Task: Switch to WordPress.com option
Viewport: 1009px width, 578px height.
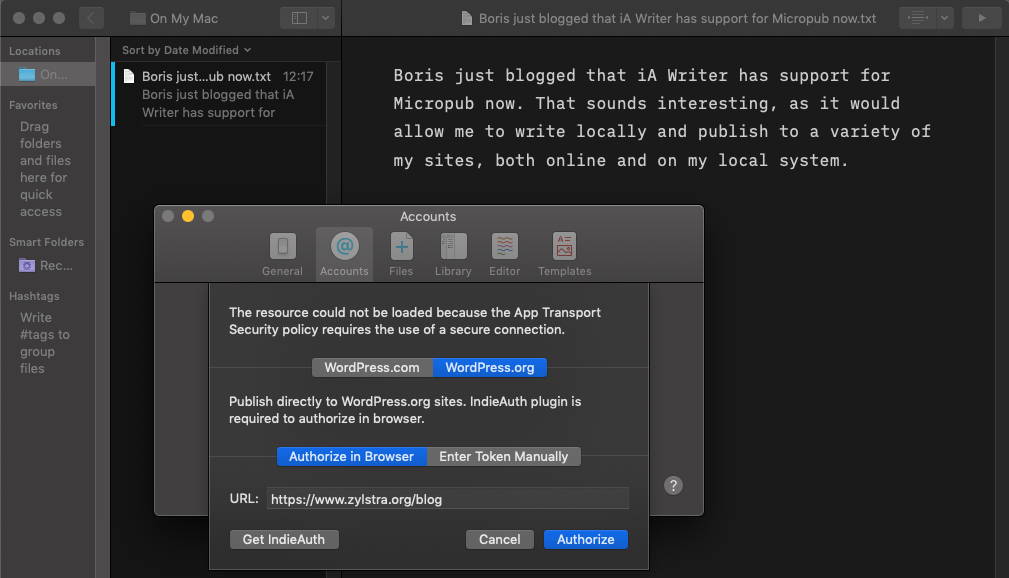Action: point(372,368)
